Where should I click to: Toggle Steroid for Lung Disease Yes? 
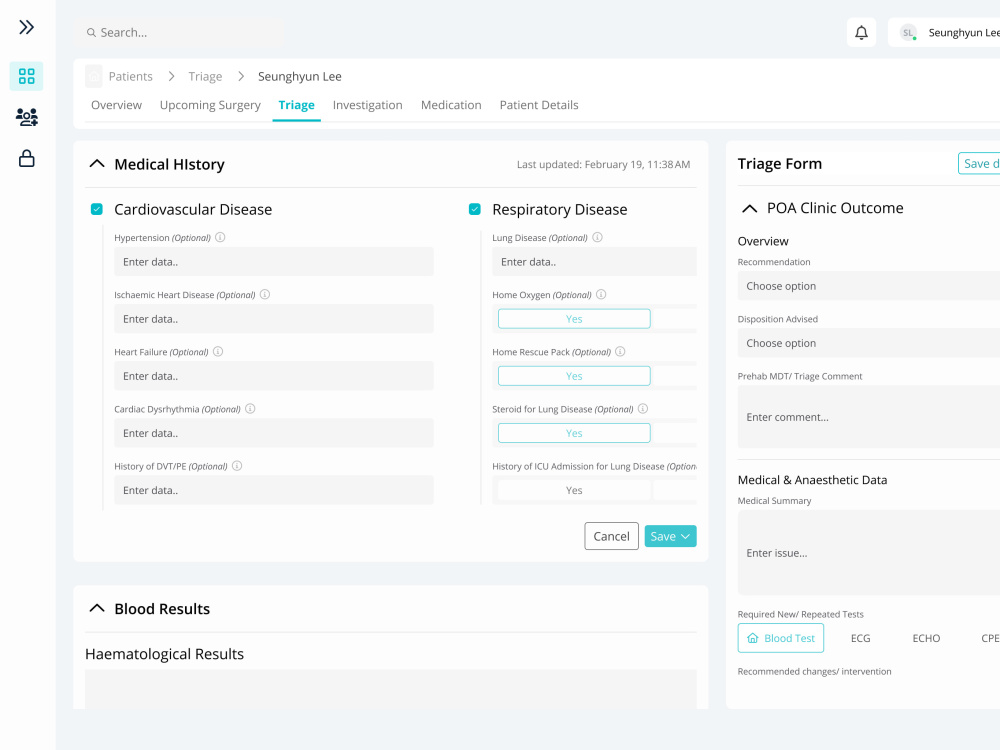(x=574, y=433)
